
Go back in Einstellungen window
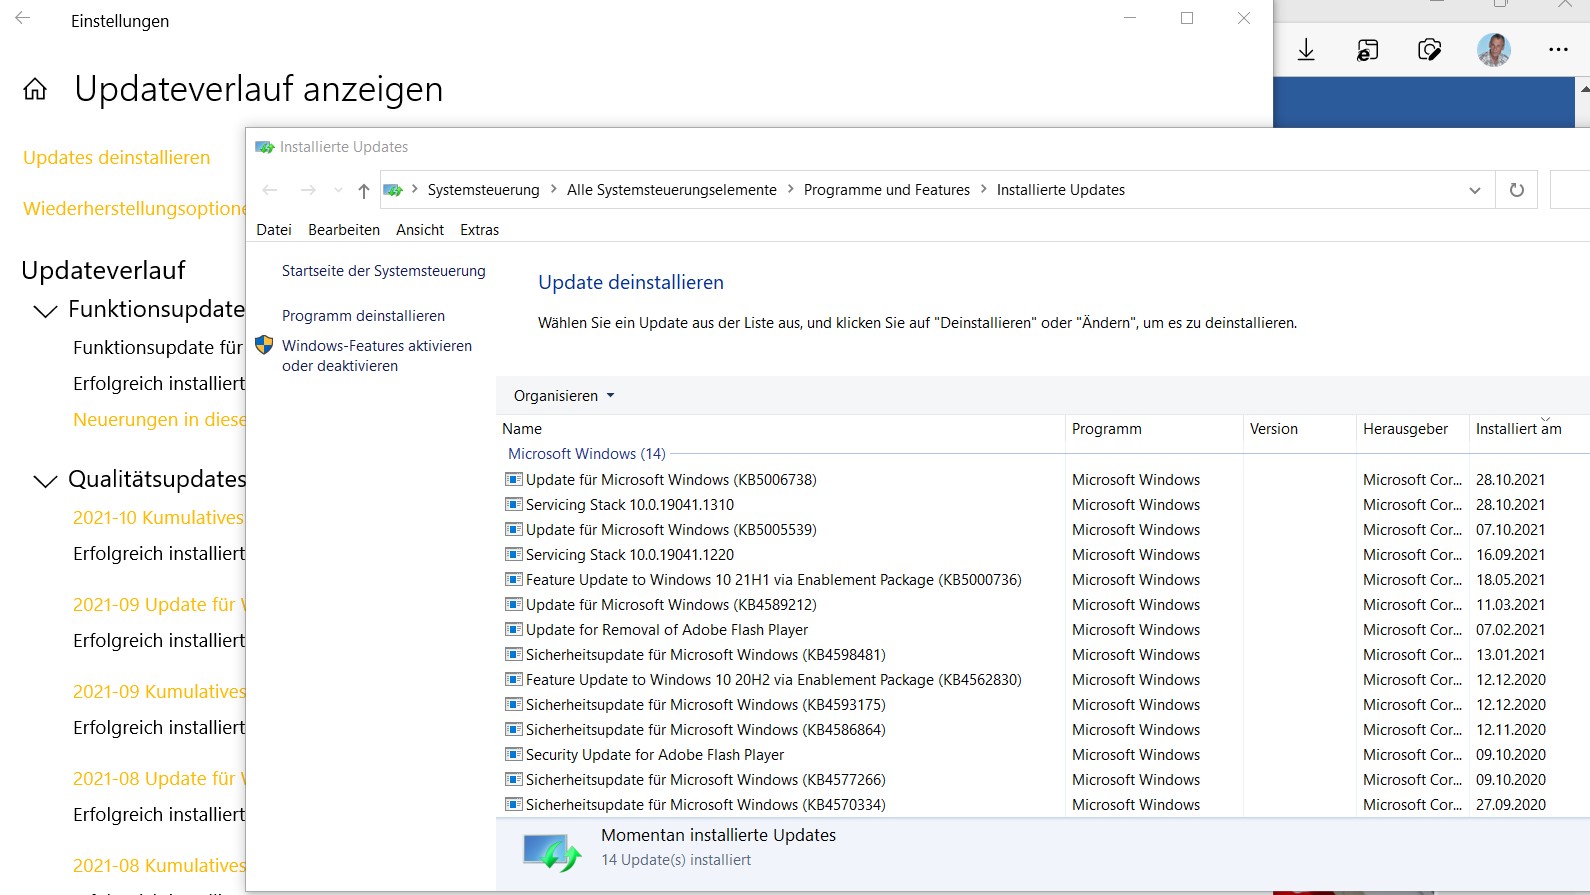click(23, 18)
